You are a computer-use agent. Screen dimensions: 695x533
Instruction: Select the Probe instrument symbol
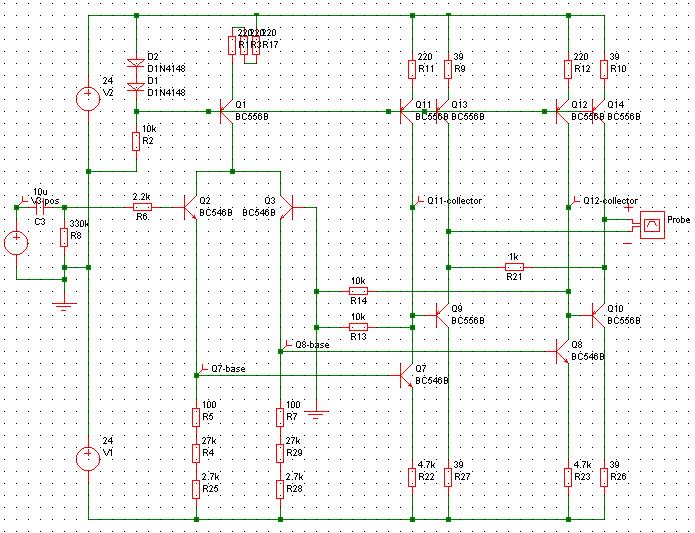pyautogui.click(x=652, y=225)
